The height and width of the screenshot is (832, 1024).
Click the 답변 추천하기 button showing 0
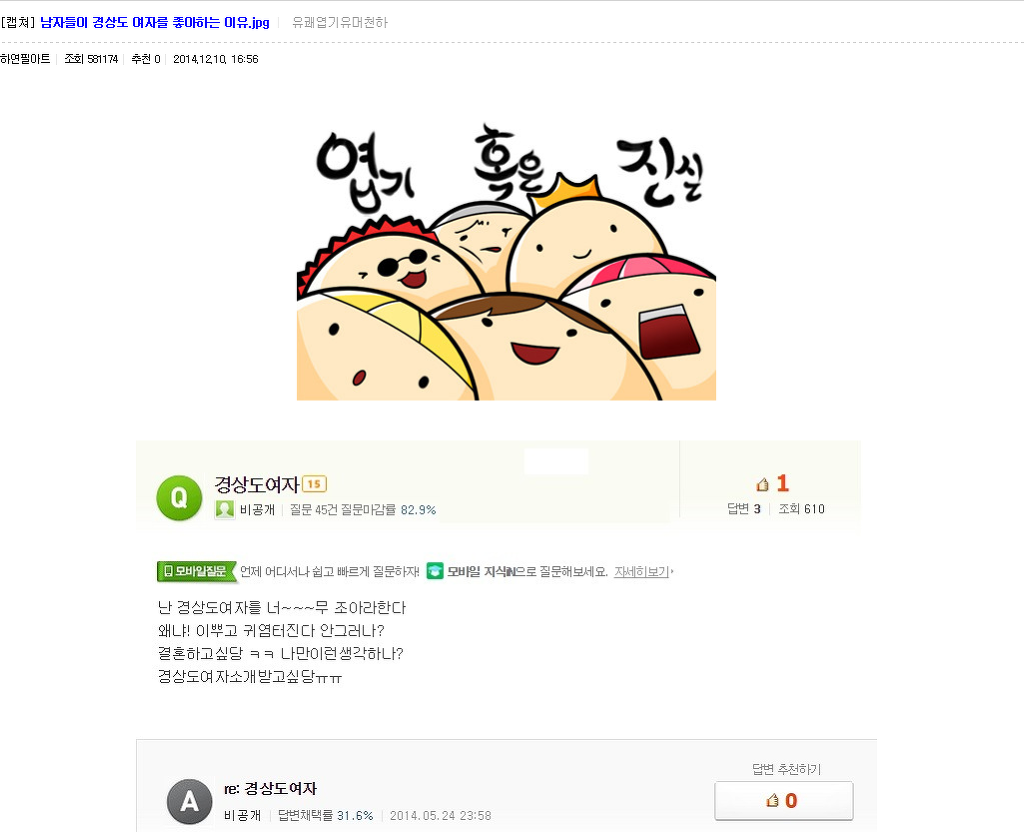(x=784, y=800)
